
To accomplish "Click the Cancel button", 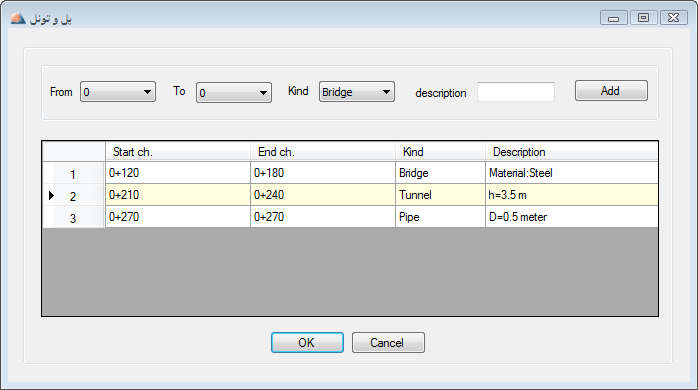I will [x=388, y=342].
